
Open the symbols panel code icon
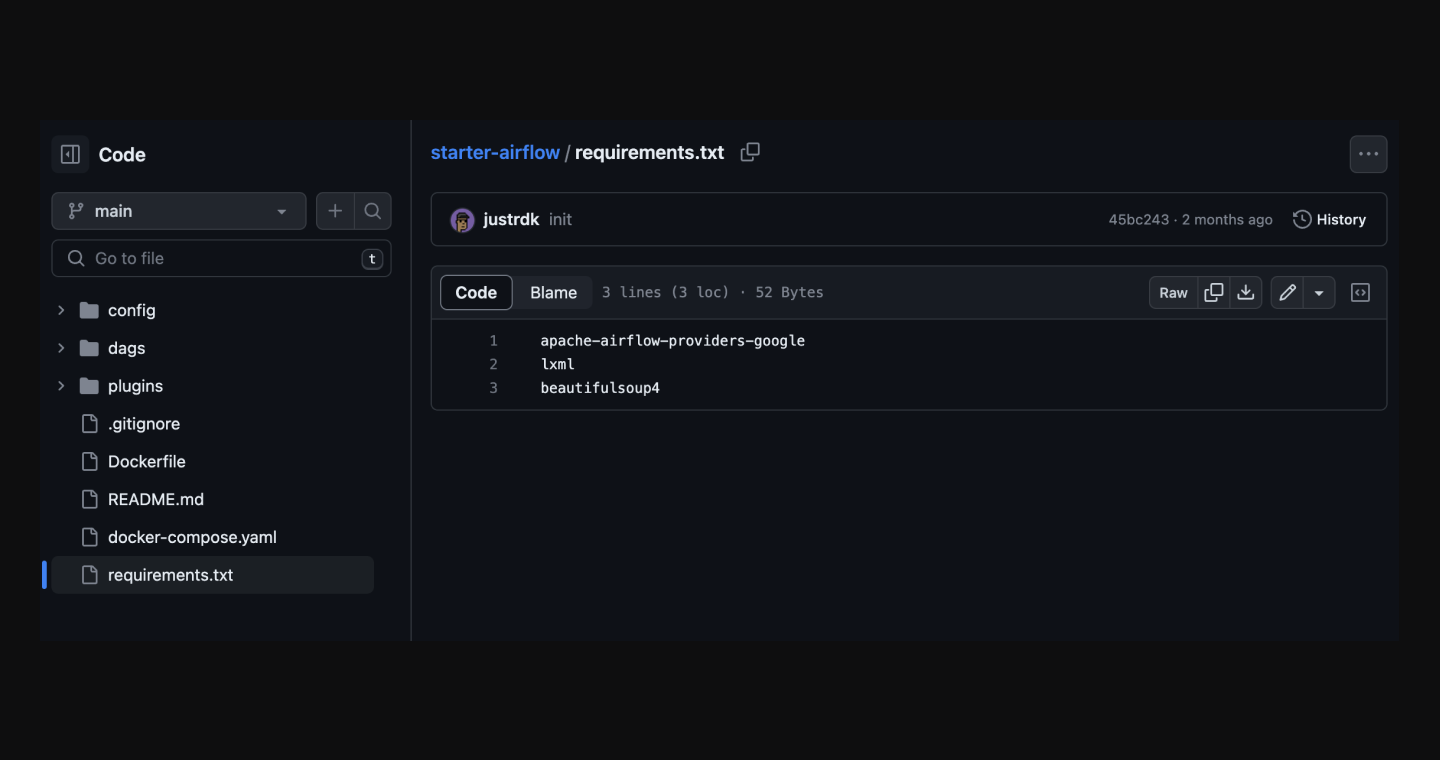click(x=1360, y=292)
